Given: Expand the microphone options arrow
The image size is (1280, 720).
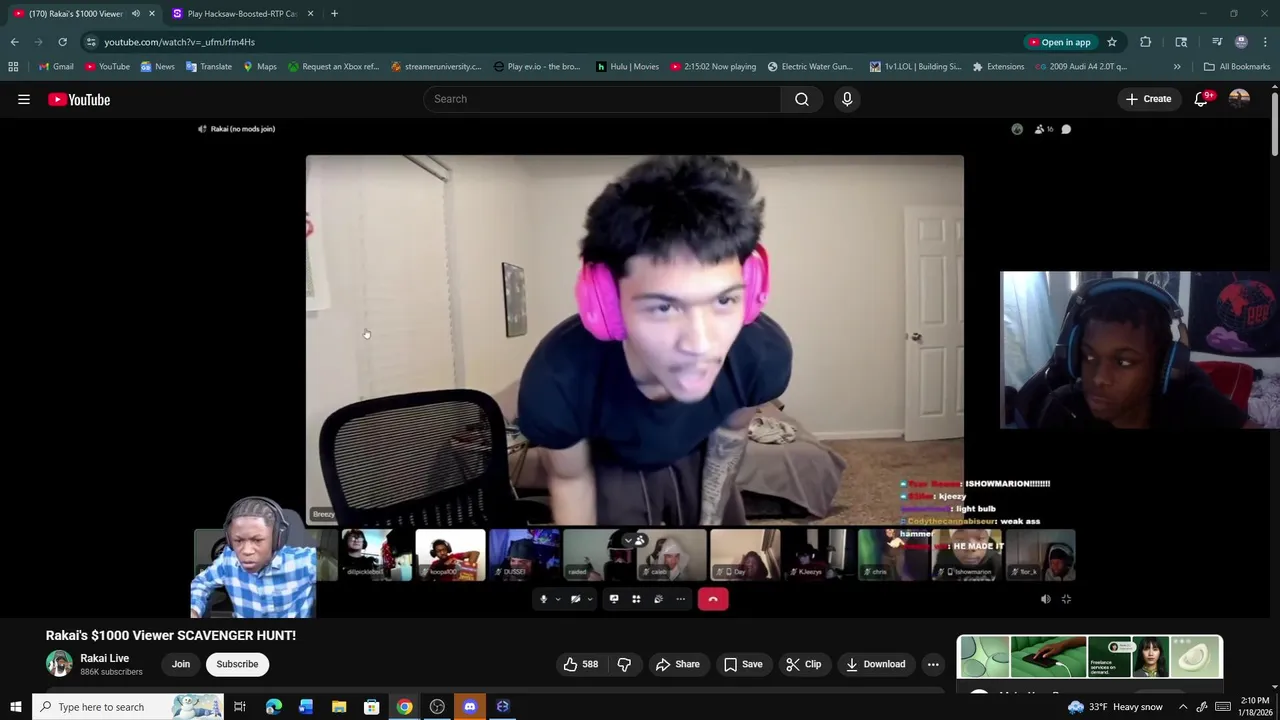Looking at the screenshot, I should coord(557,599).
